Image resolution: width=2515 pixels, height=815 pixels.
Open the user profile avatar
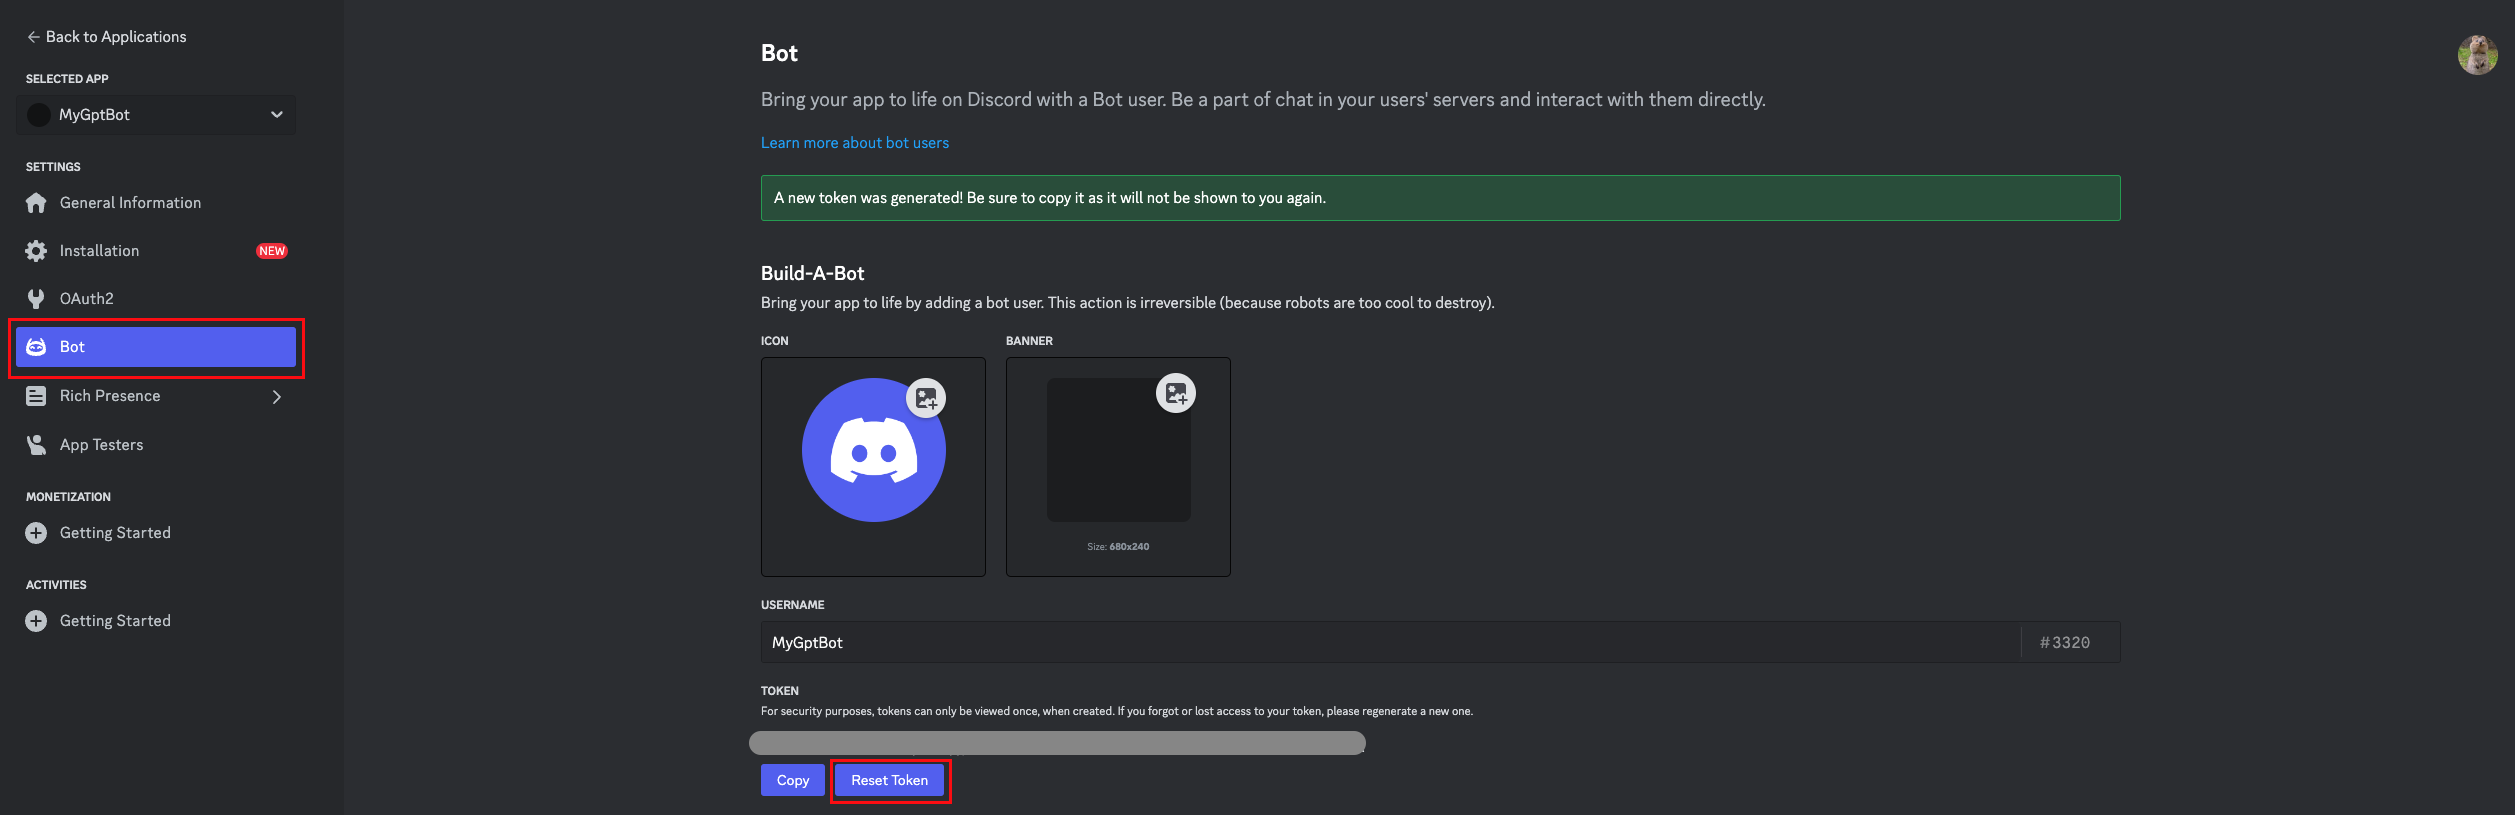pos(2478,55)
